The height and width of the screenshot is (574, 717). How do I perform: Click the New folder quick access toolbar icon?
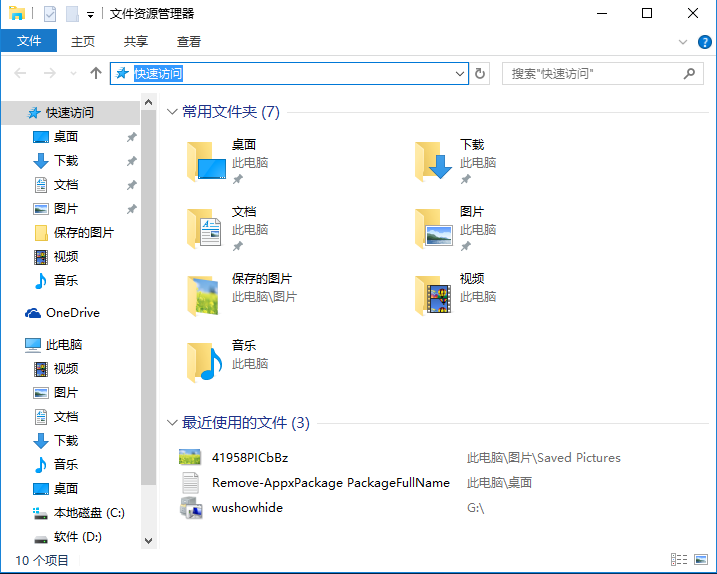point(72,14)
